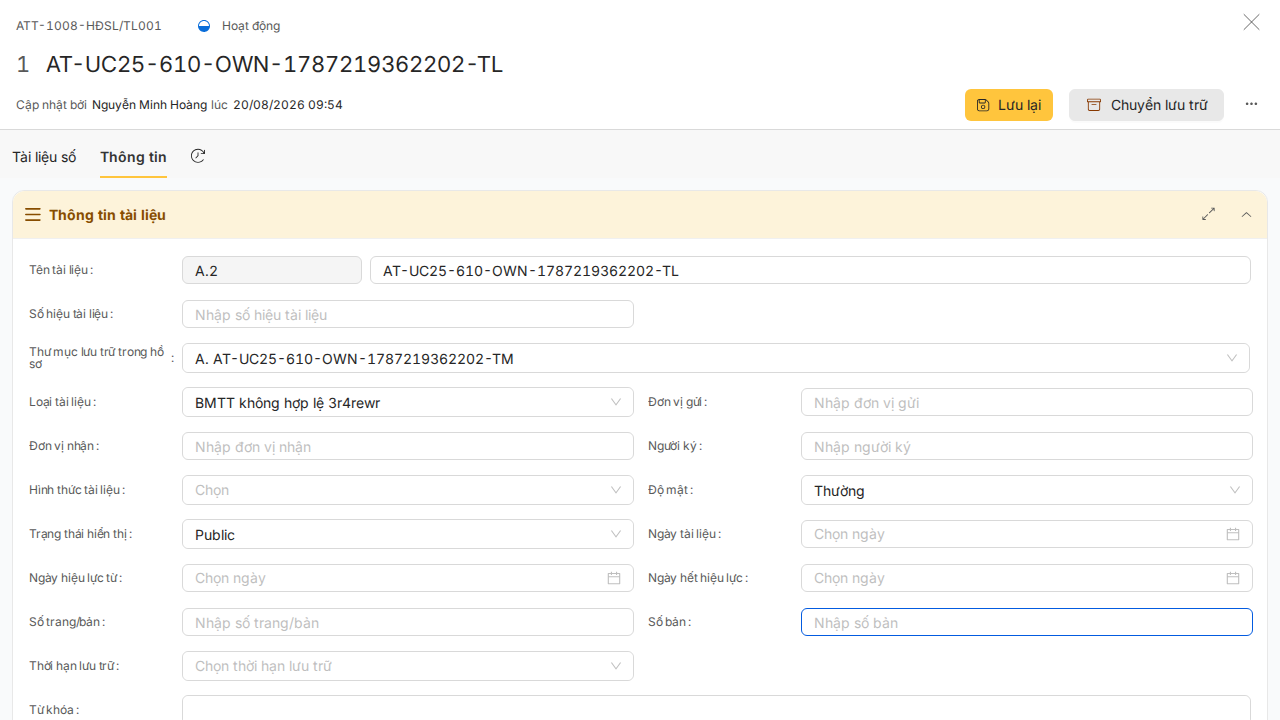Click the hamburger icon beside Thông tin tài liệu

pyautogui.click(x=33, y=215)
